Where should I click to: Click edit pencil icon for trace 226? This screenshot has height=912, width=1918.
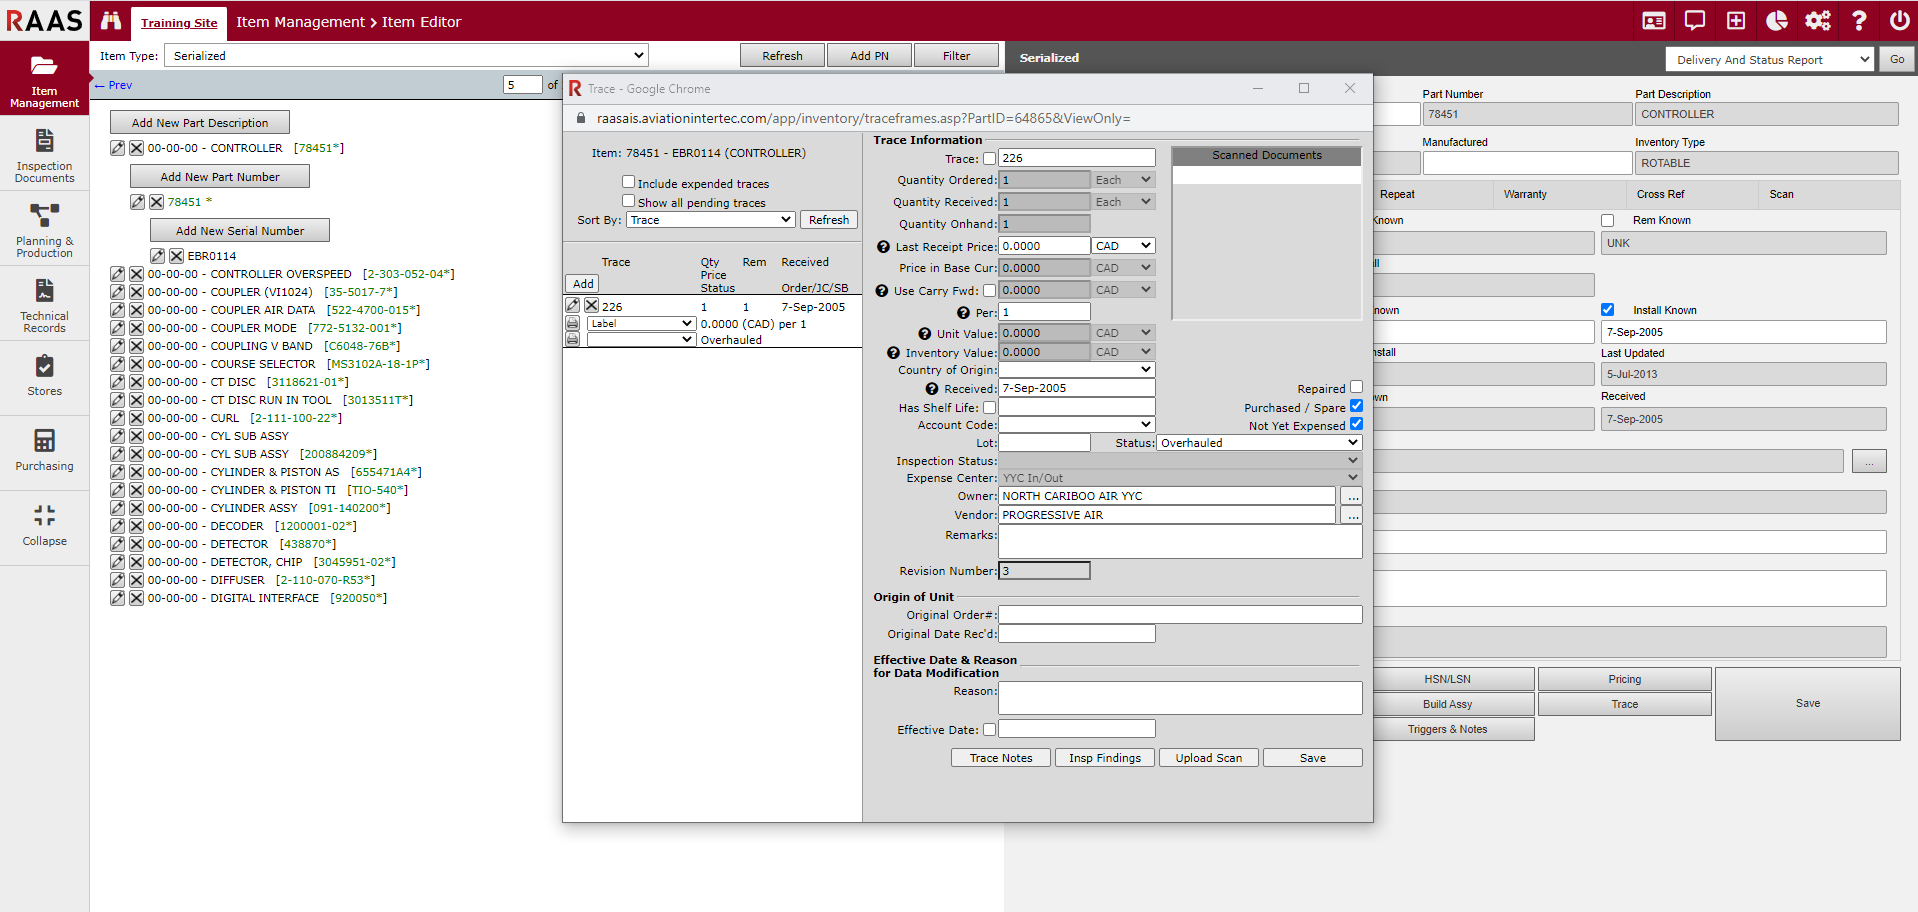573,306
